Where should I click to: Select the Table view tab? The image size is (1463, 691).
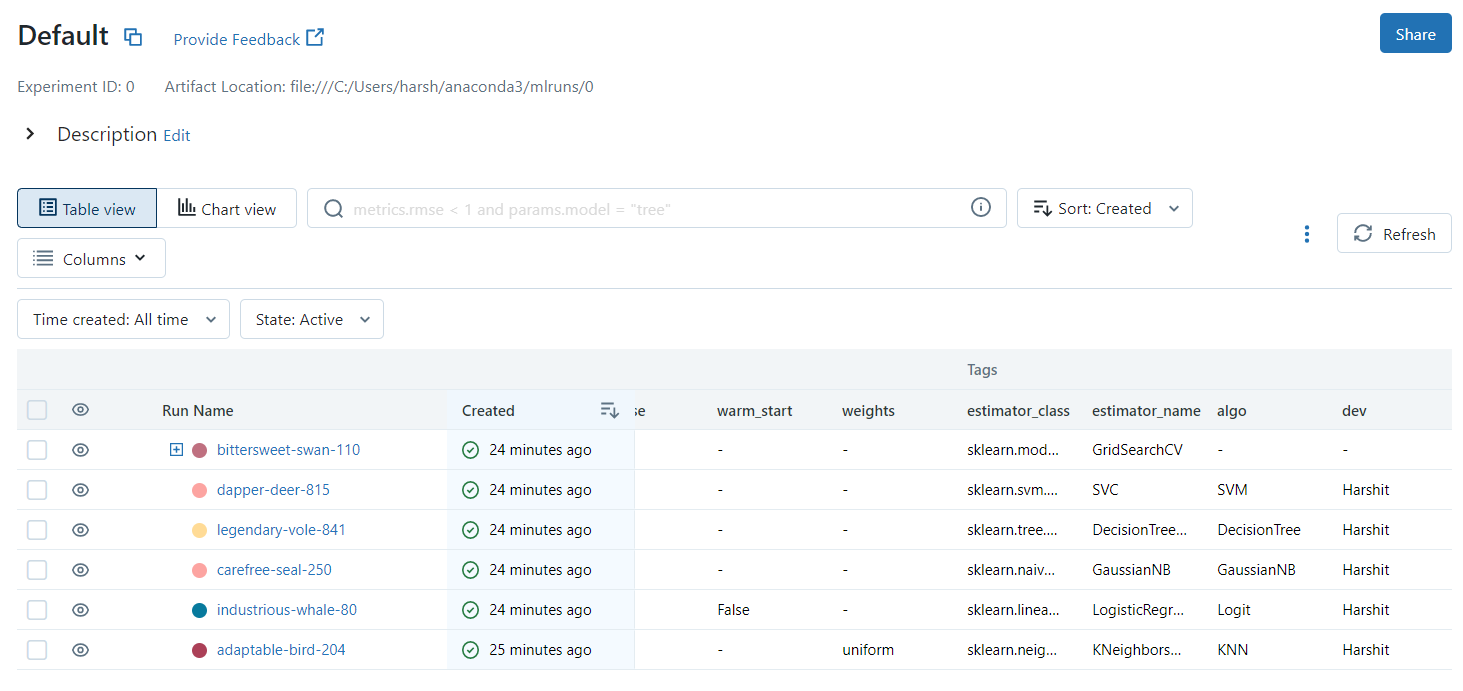pyautogui.click(x=86, y=208)
